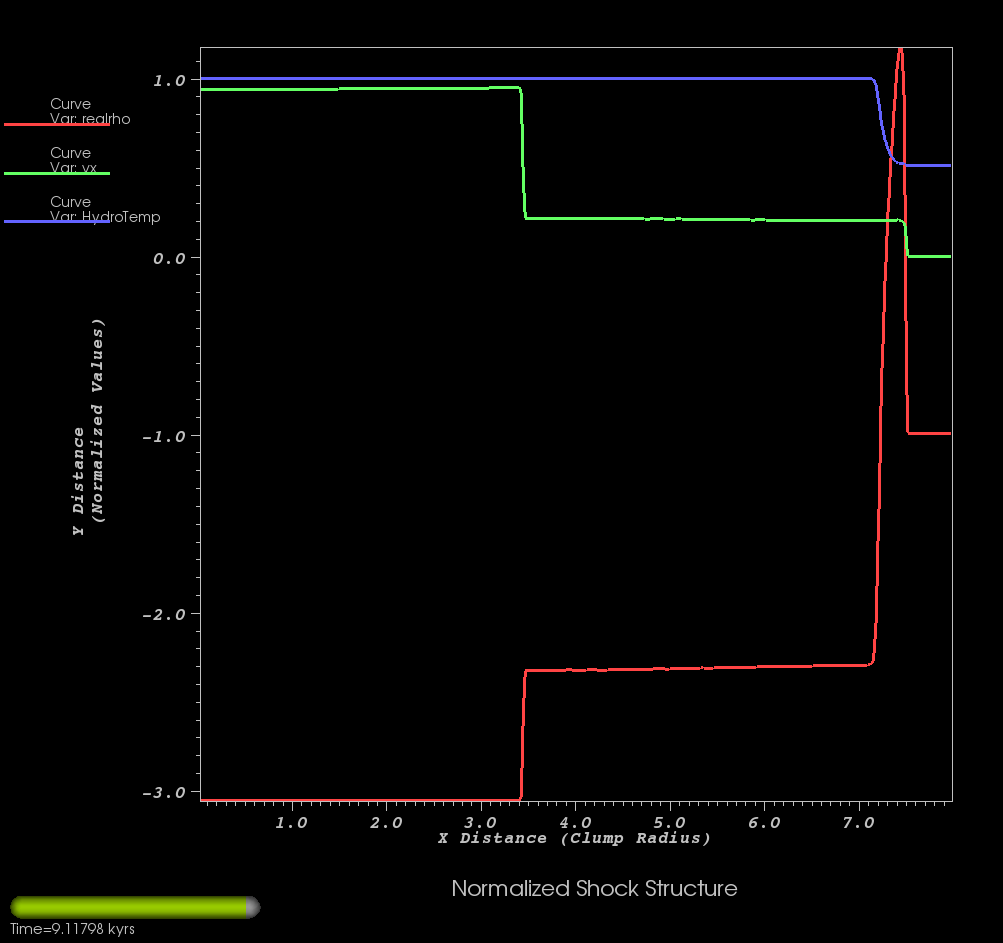
Task: Click the 'Time=9.11798 kyrs' text
Action: tap(72, 929)
